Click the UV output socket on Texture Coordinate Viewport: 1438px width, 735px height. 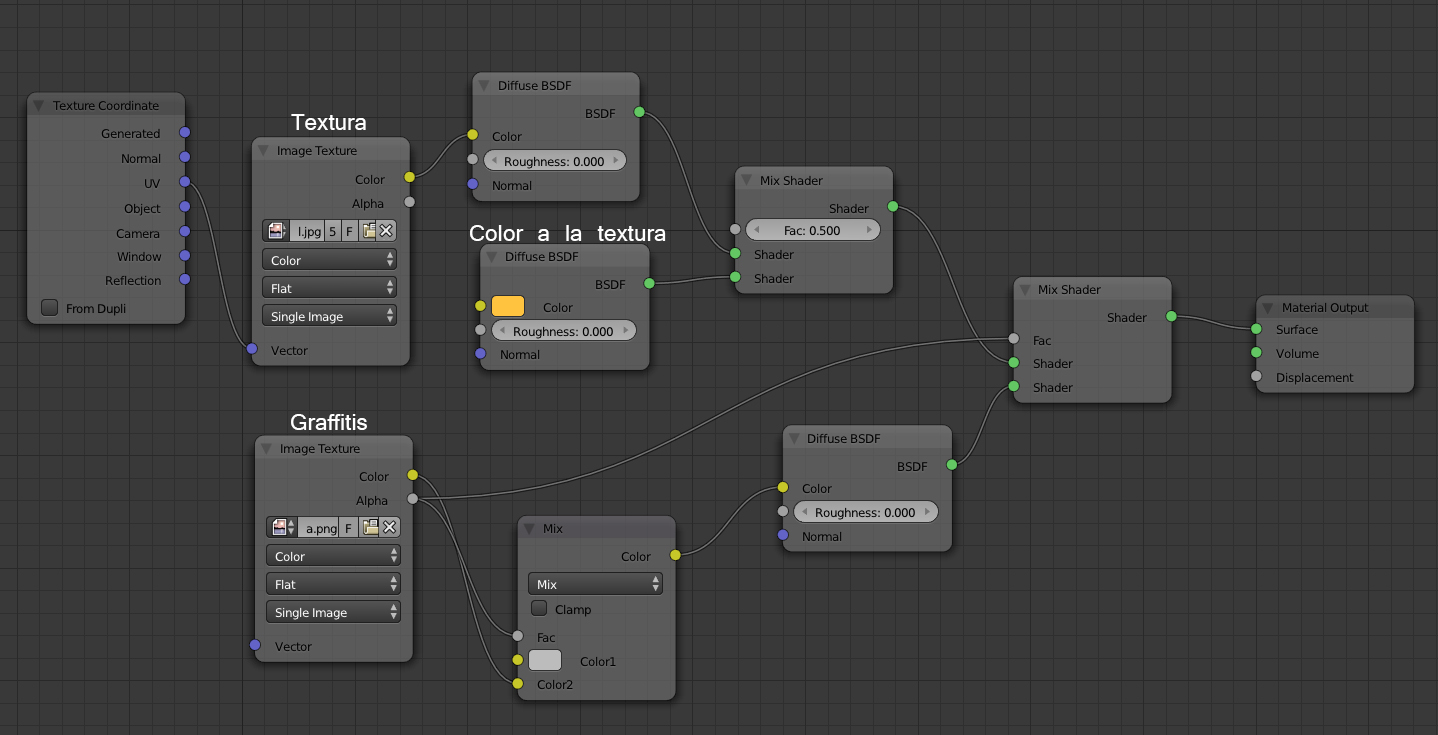[184, 182]
